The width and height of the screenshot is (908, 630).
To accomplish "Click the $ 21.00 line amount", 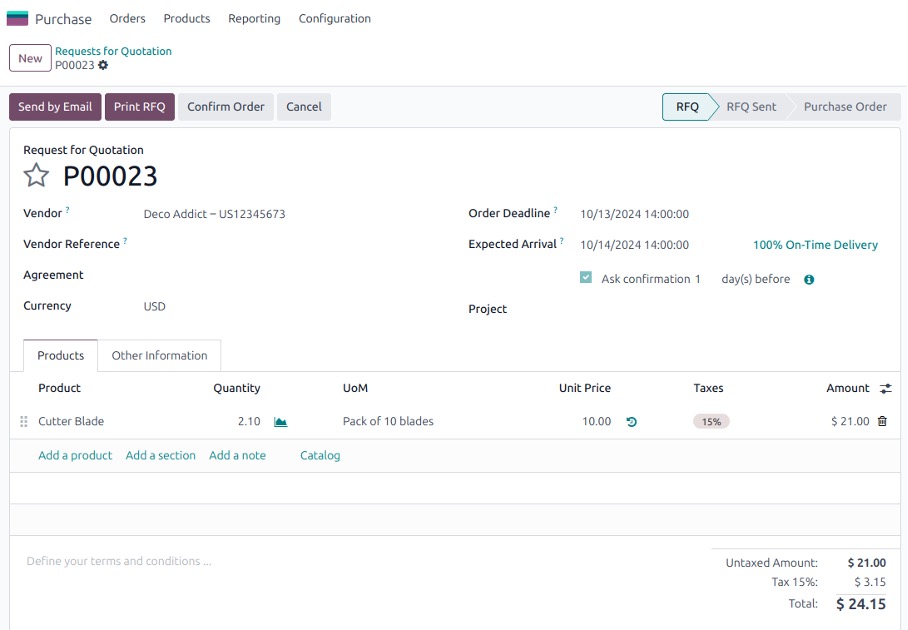I will point(850,422).
